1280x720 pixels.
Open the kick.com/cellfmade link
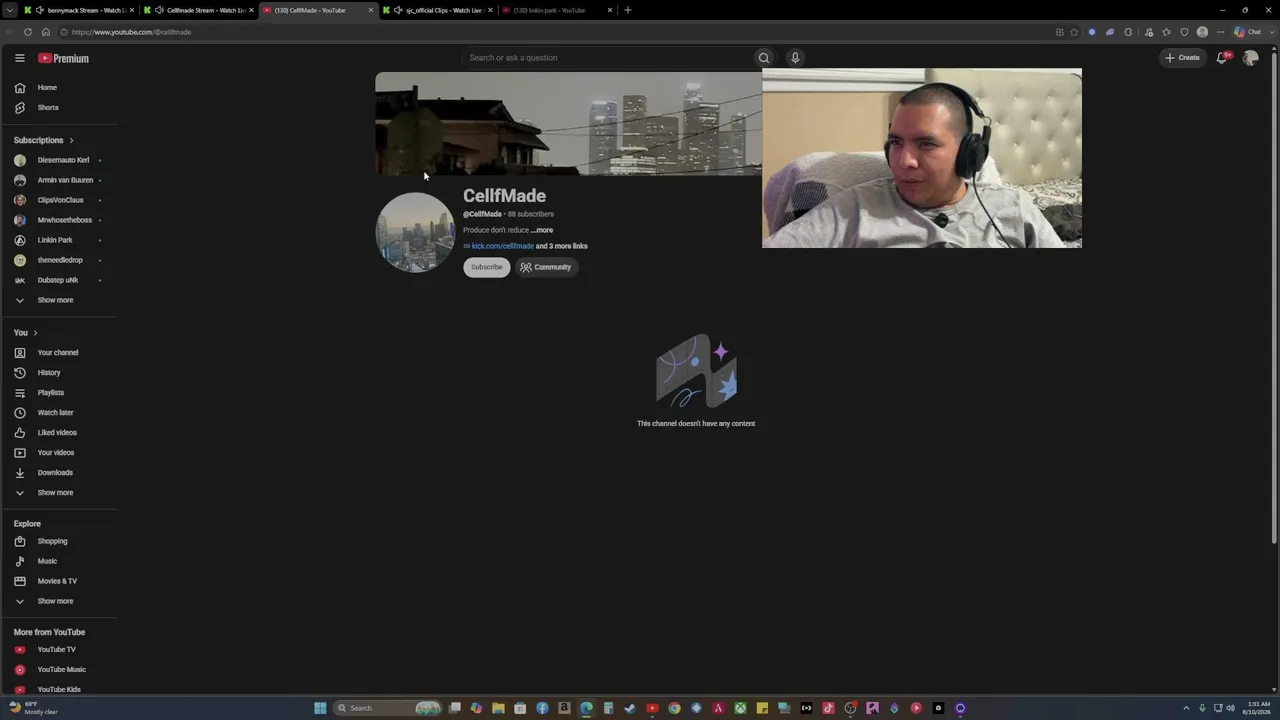tap(502, 246)
